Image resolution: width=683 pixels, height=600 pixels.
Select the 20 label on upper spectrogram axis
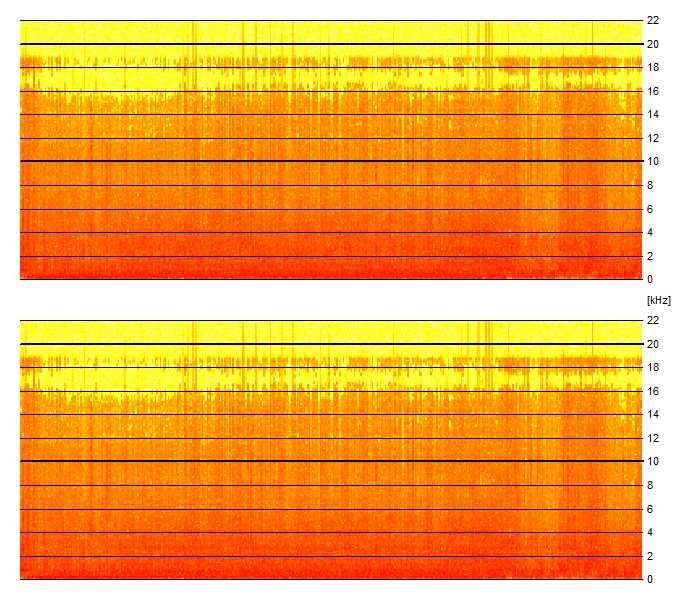(x=653, y=44)
